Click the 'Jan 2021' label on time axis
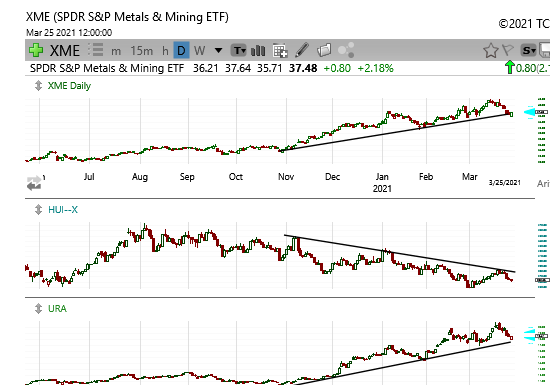Viewport: 550px width, 385px height. click(x=382, y=182)
